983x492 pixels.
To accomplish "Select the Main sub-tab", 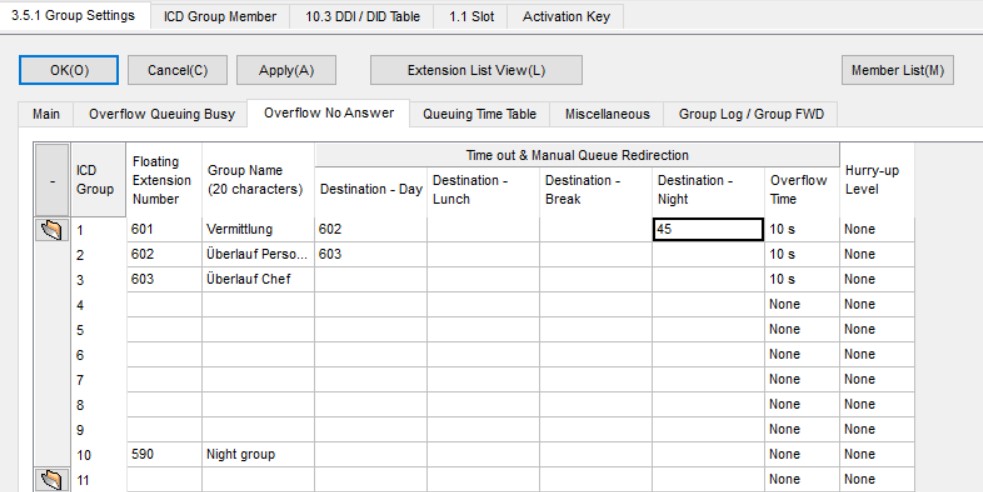I will [46, 114].
